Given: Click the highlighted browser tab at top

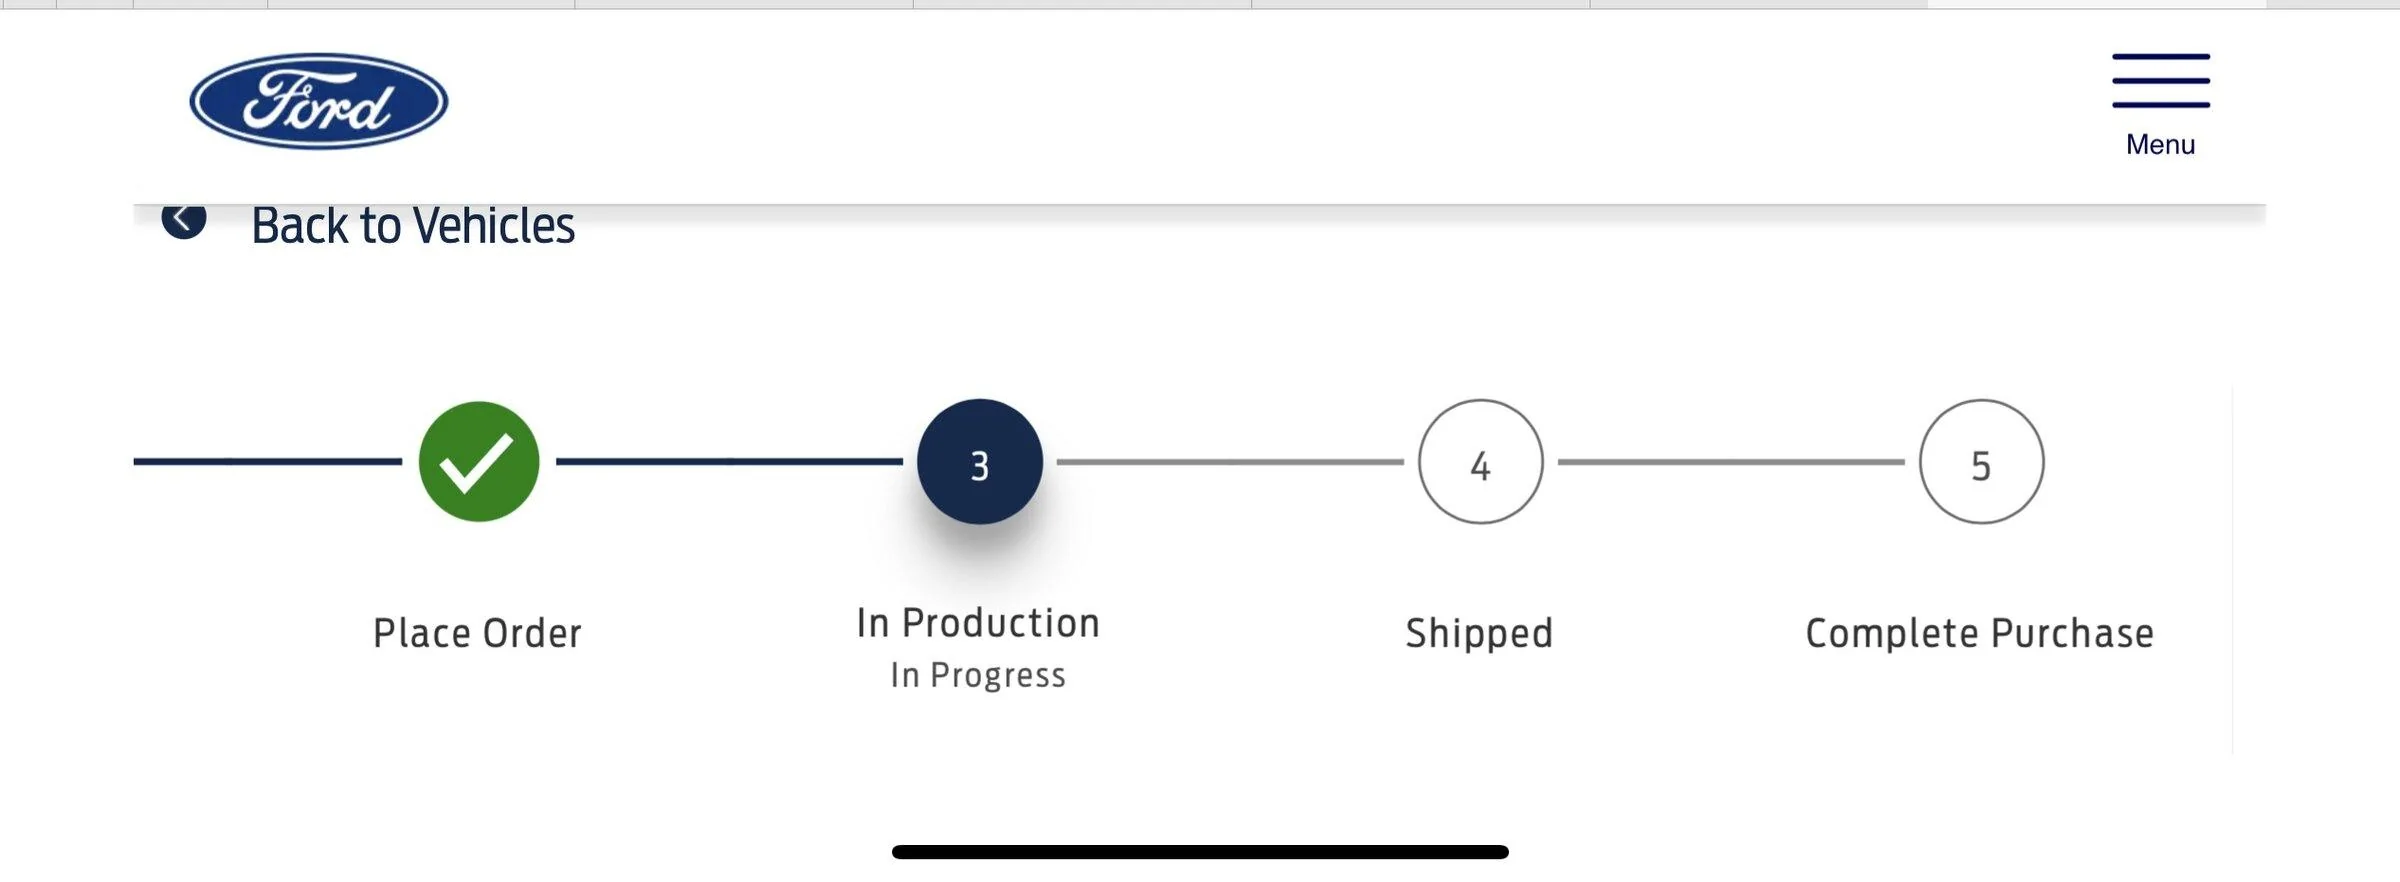Looking at the screenshot, I should point(2097,4).
